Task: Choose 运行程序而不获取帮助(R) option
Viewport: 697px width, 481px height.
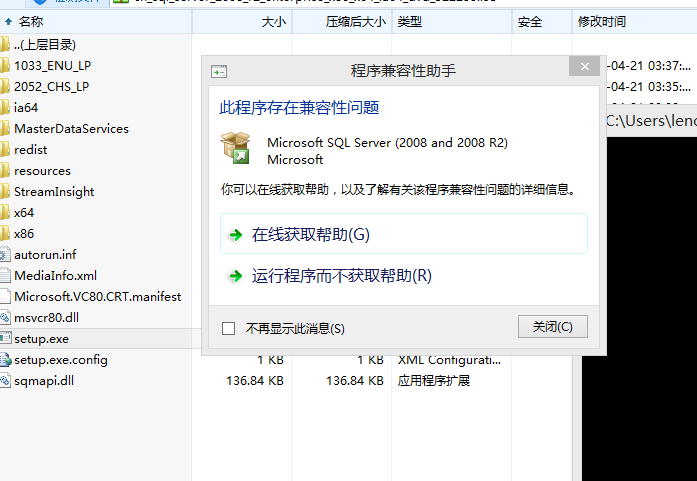Action: [x=341, y=276]
